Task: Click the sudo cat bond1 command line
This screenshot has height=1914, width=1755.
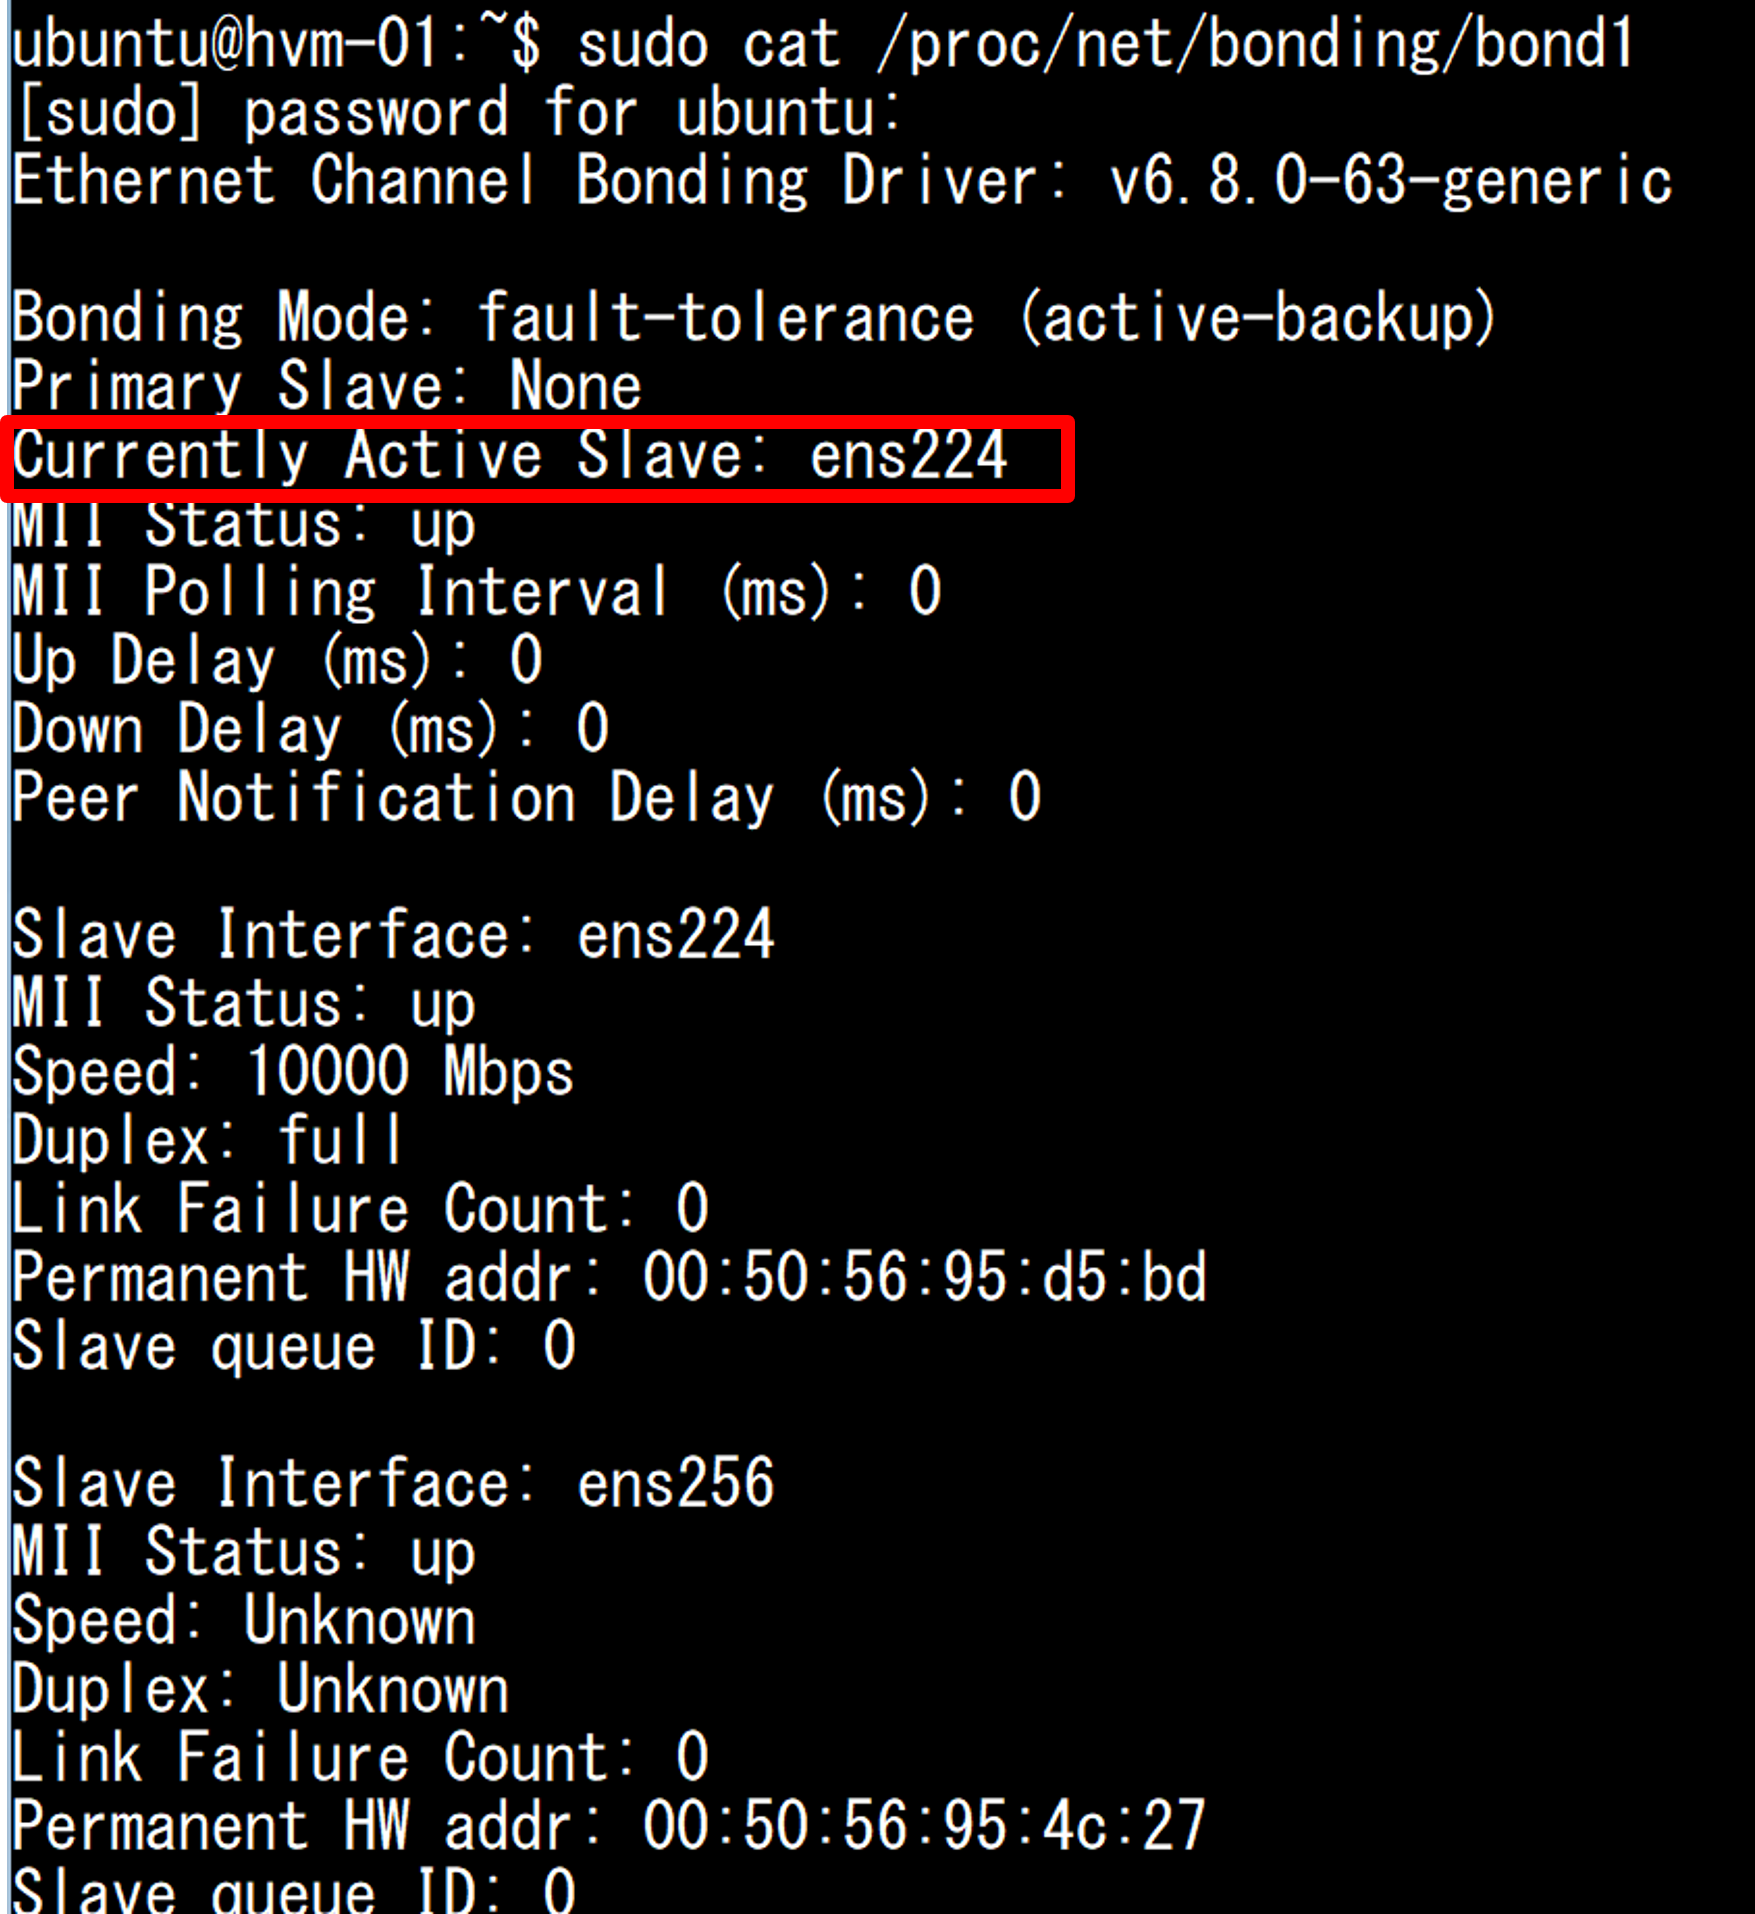Action: click(822, 45)
